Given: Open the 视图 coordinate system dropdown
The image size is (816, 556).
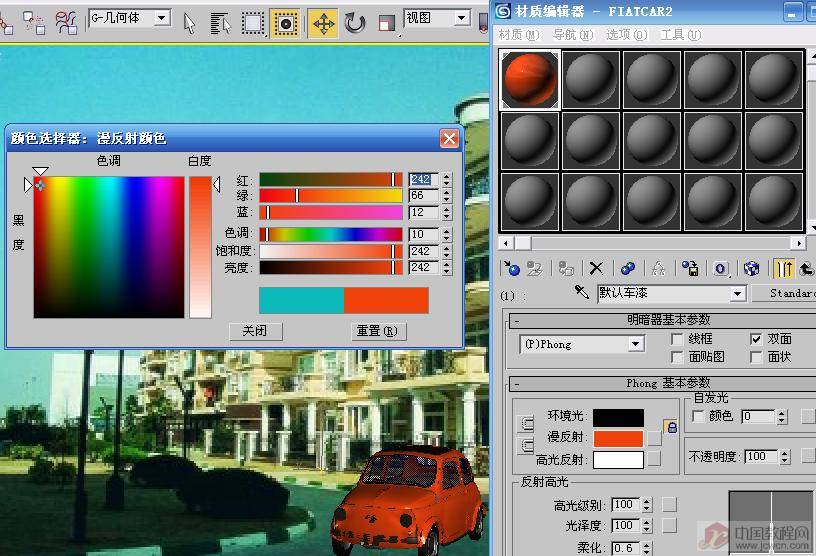Looking at the screenshot, I should coord(461,18).
